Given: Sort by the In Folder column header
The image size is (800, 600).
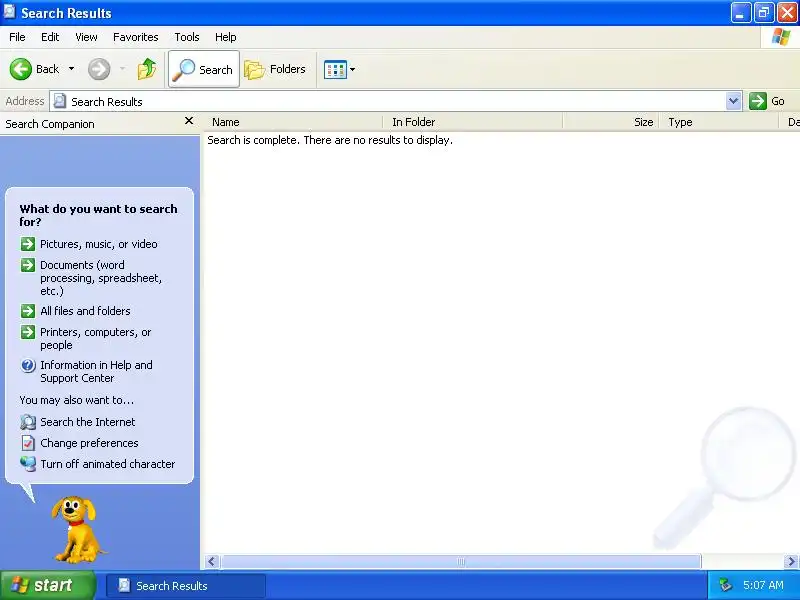Looking at the screenshot, I should tap(473, 122).
